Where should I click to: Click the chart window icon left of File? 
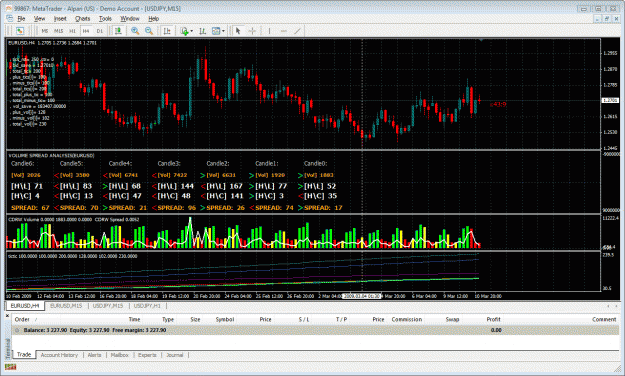click(x=10, y=18)
